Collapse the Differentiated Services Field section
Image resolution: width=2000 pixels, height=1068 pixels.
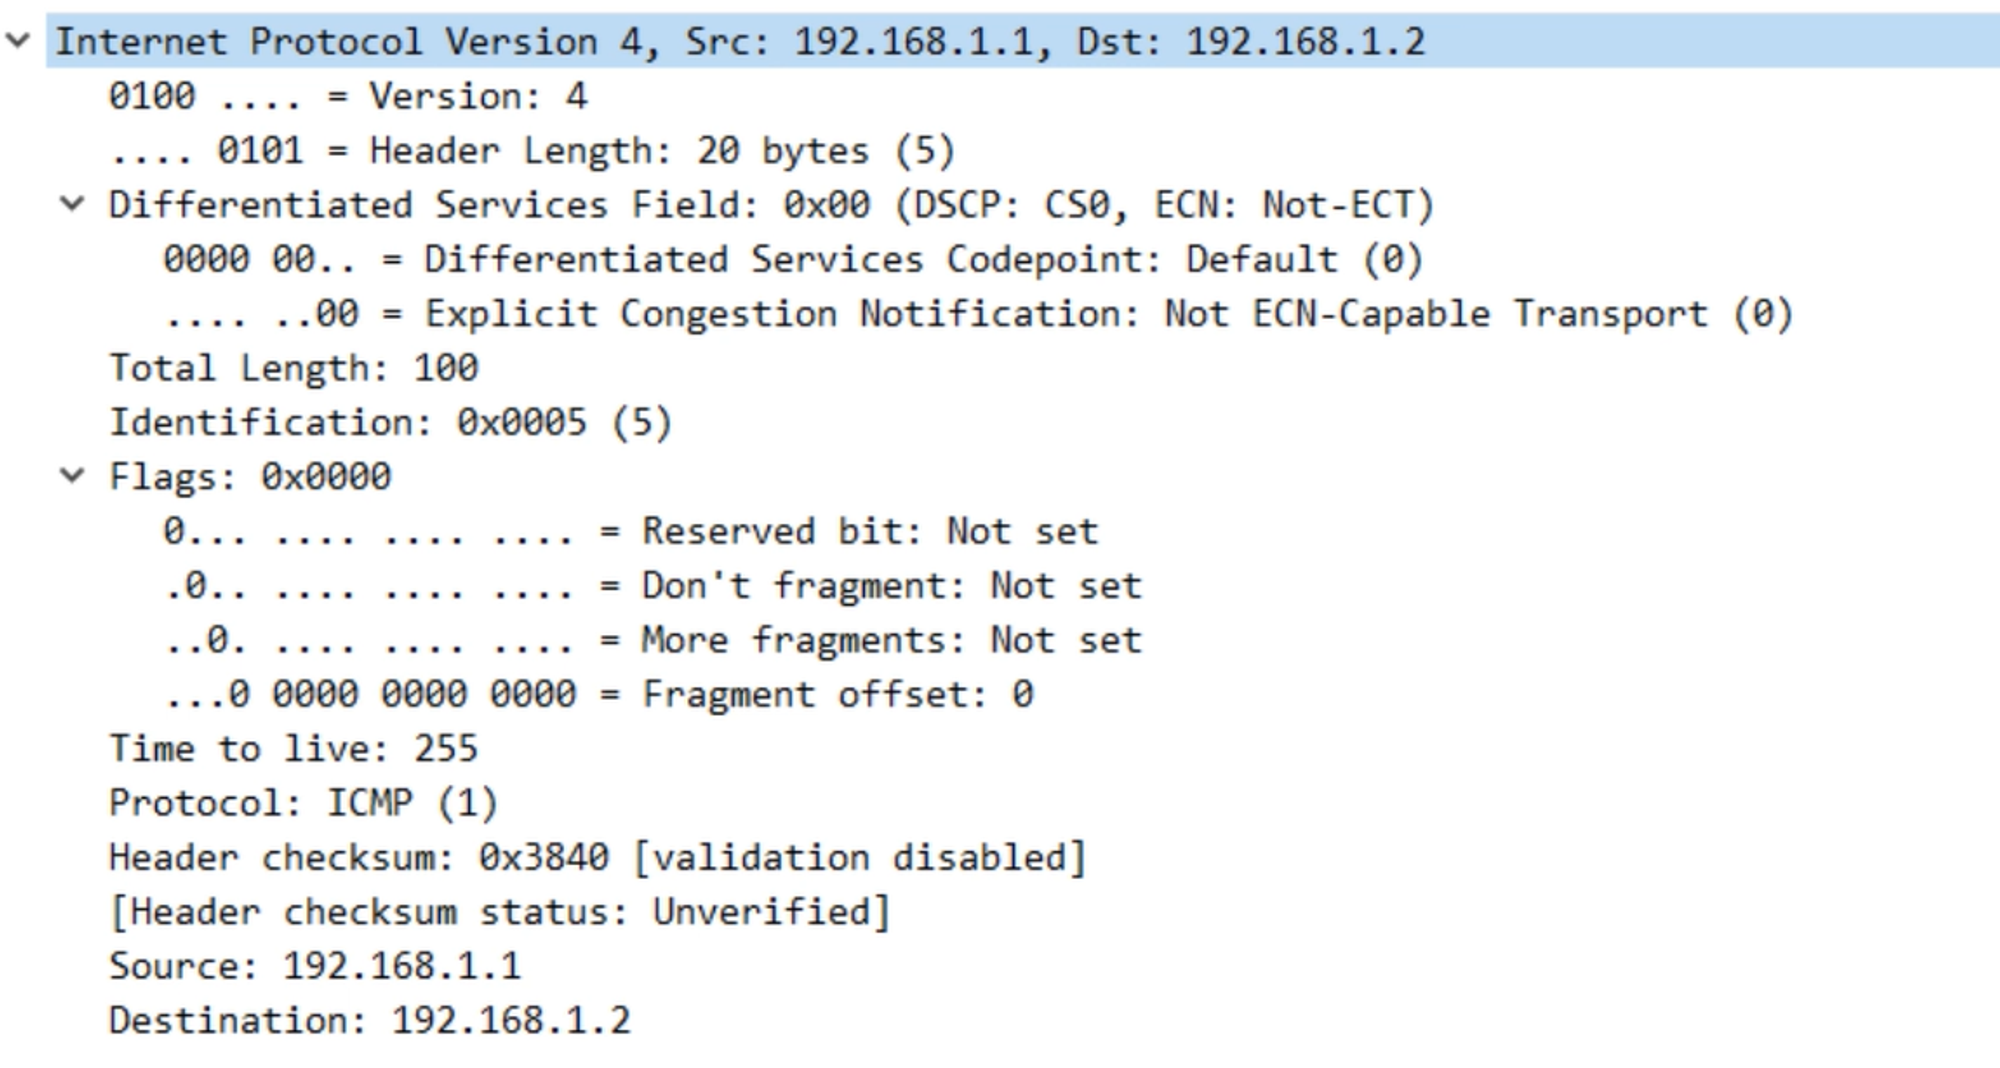72,204
